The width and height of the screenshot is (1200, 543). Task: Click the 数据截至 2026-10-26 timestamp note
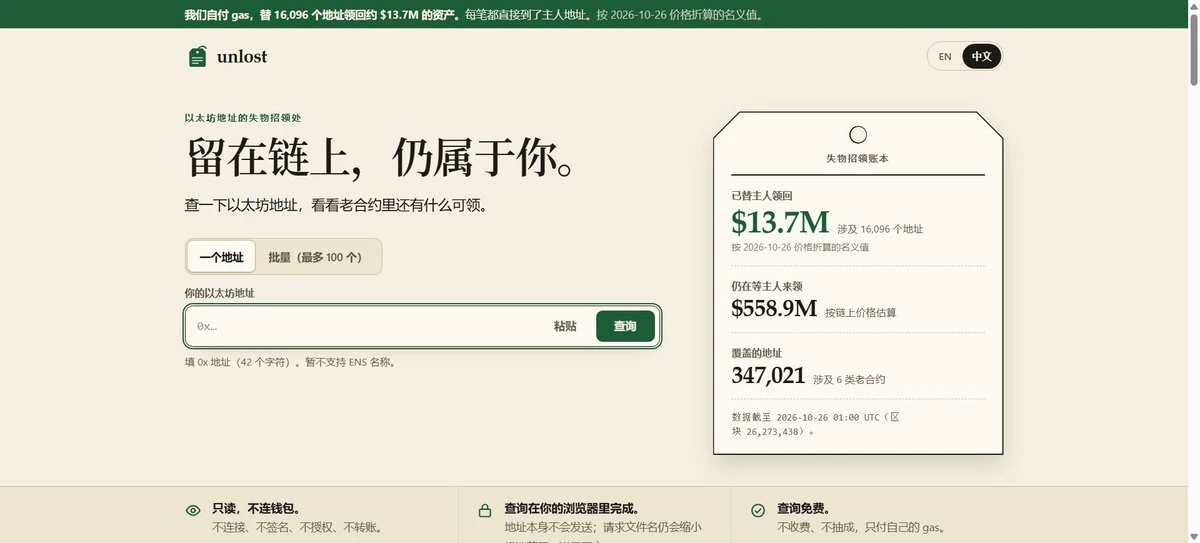click(x=815, y=424)
